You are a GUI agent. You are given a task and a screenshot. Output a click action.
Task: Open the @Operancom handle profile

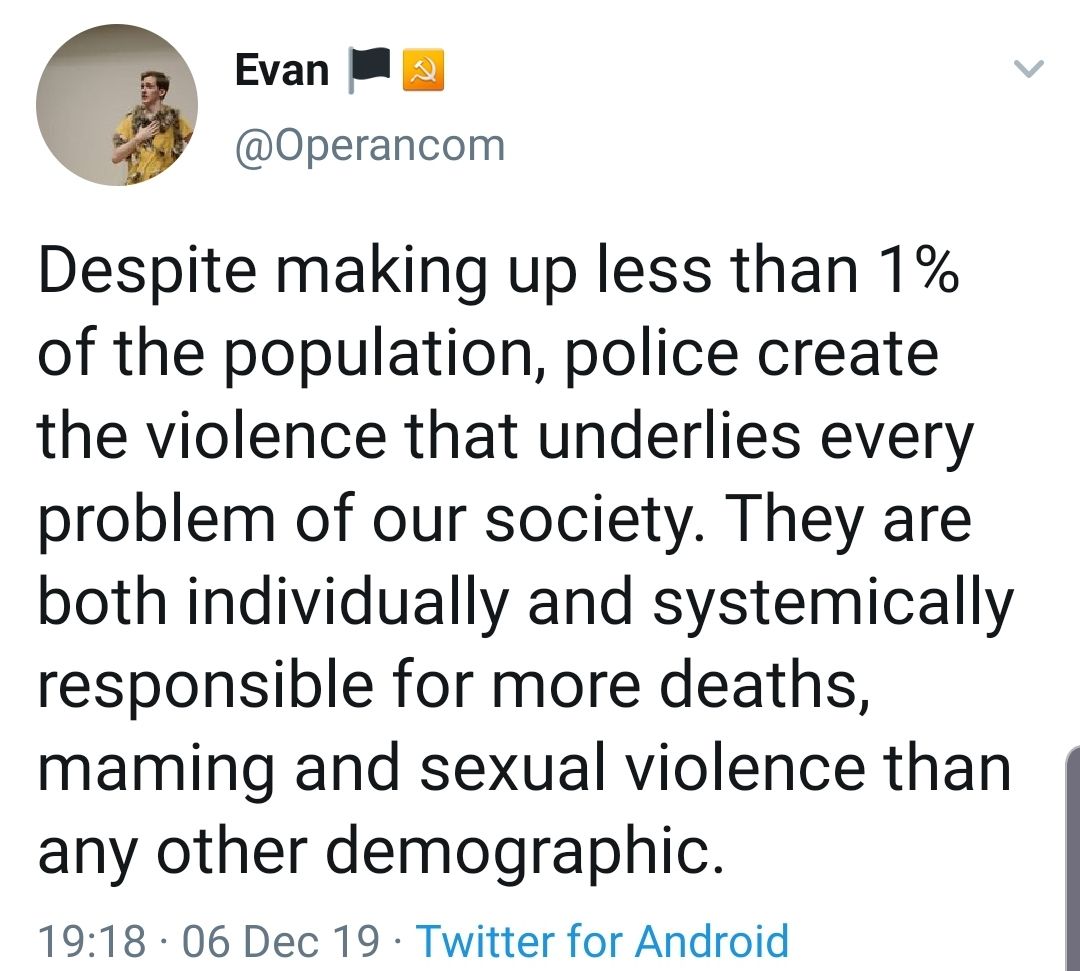coord(370,147)
